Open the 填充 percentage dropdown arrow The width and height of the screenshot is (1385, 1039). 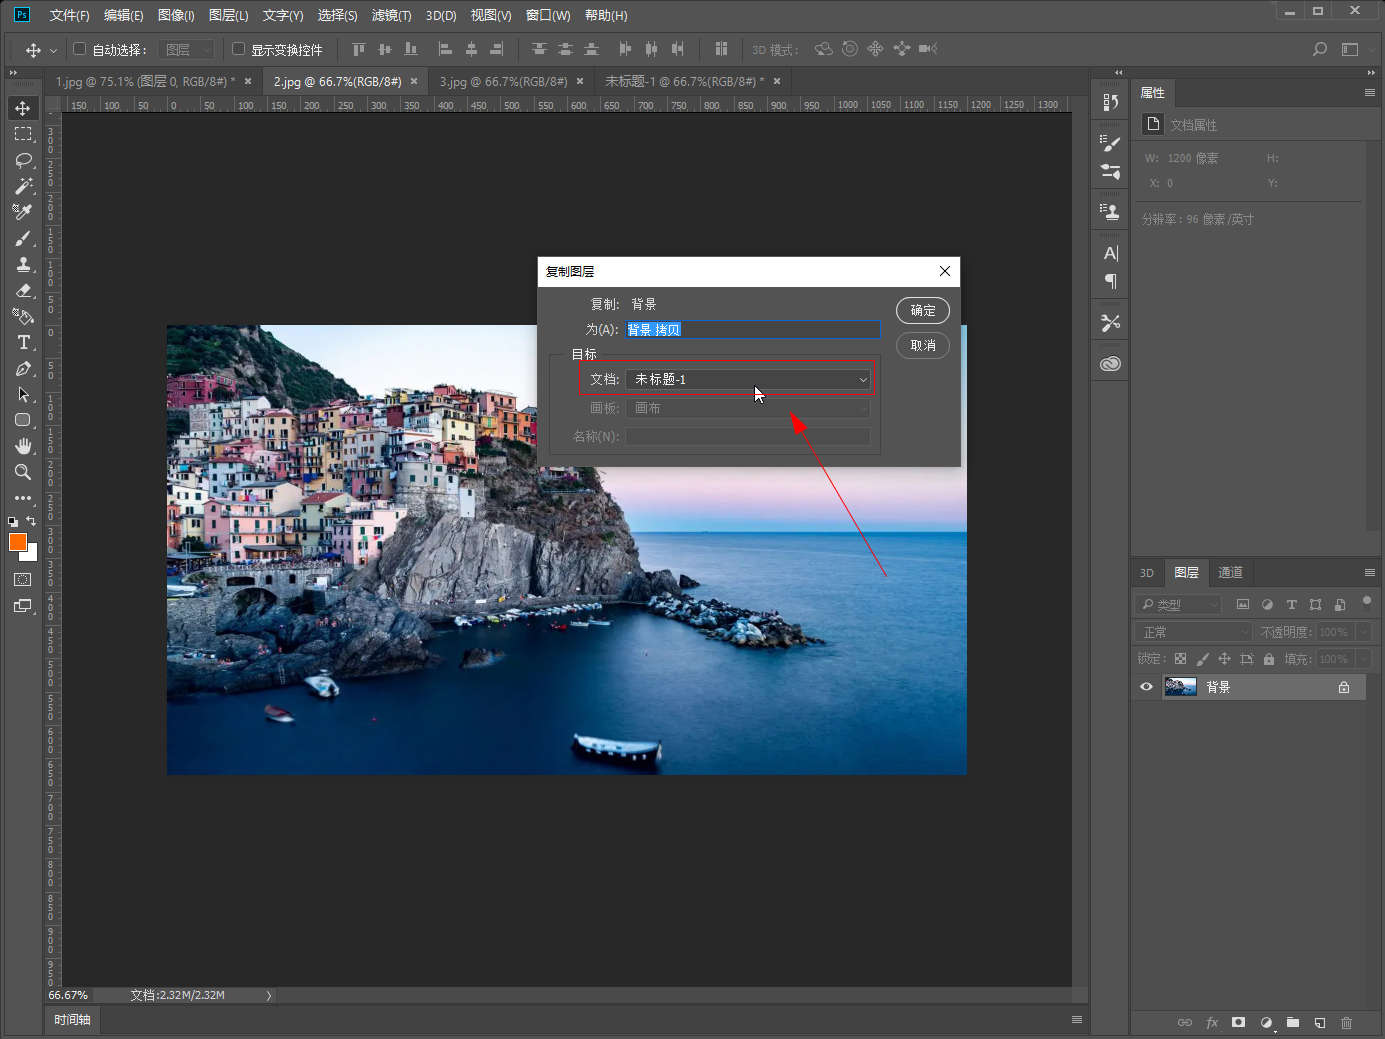[1363, 659]
